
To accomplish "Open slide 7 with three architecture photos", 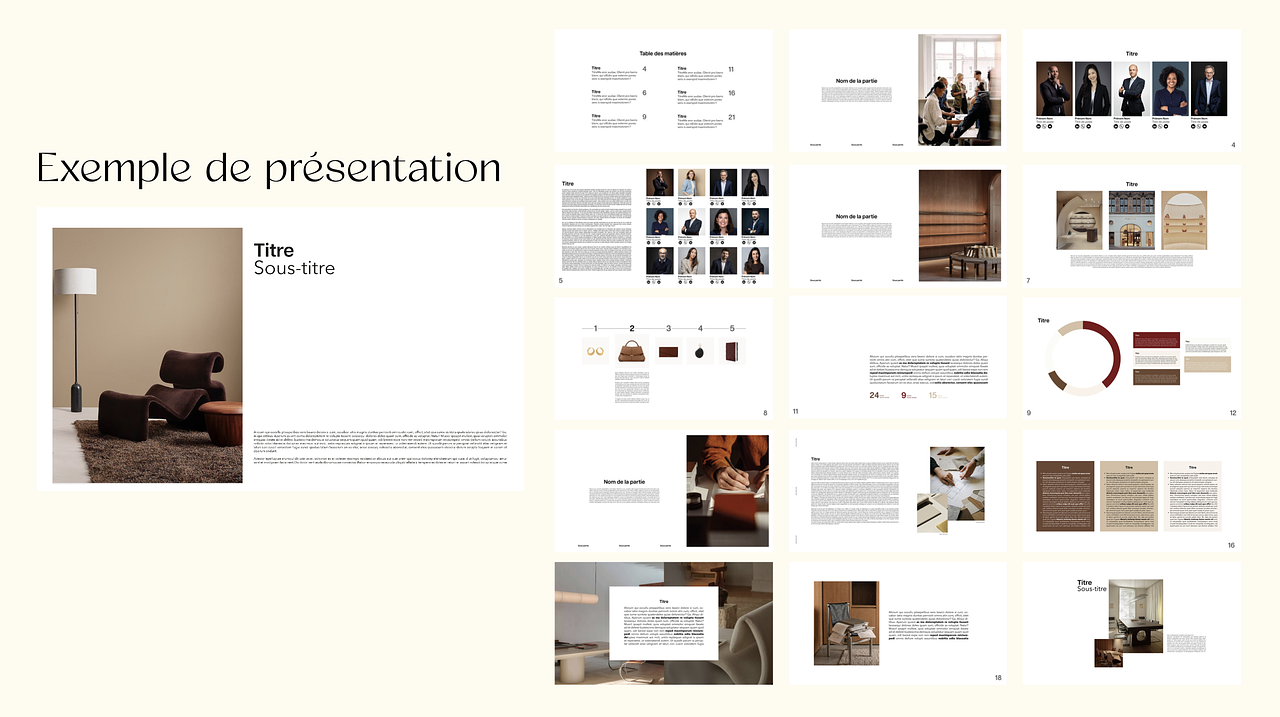I will pos(1132,227).
